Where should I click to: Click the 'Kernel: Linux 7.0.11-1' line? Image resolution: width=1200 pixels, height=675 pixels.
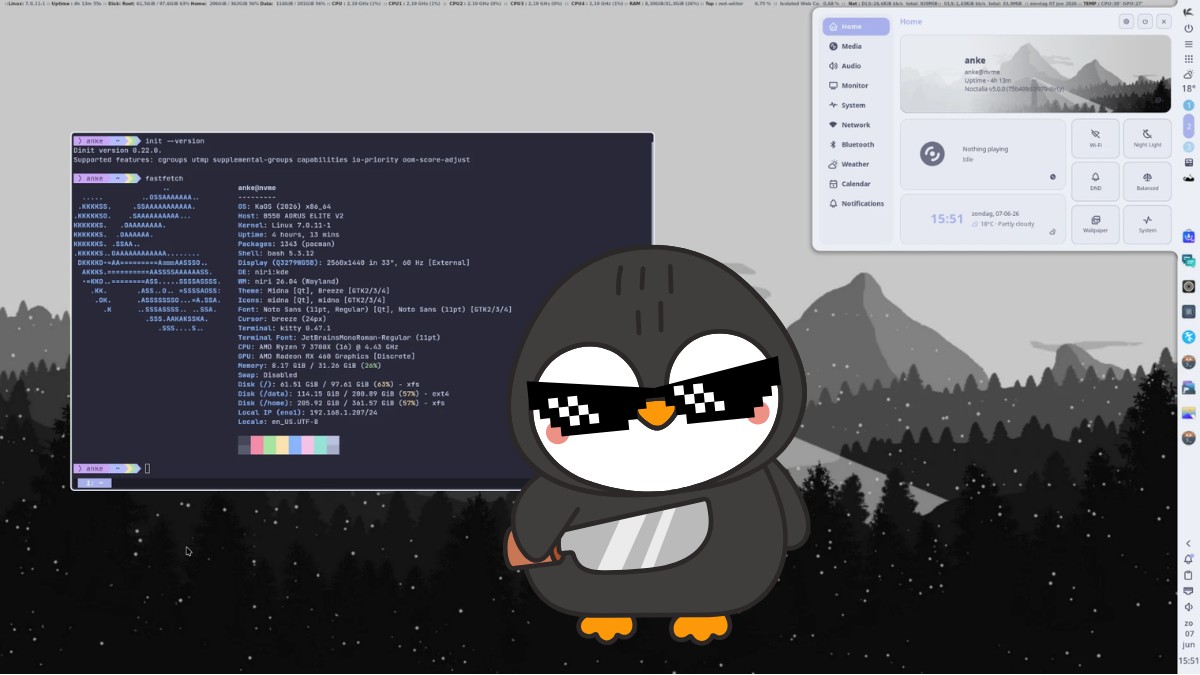(x=283, y=225)
